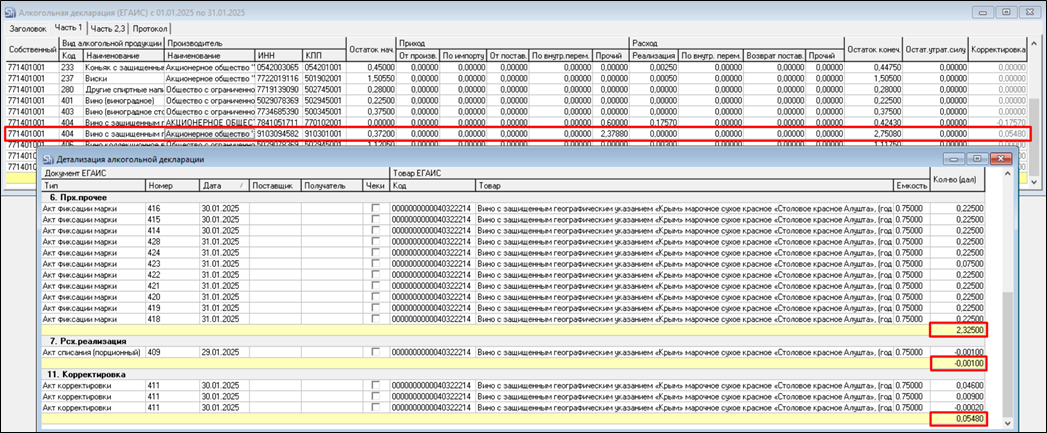1047x433 pixels.
Task: Maximize the Детализация алкогольной декларации window
Action: (977, 159)
